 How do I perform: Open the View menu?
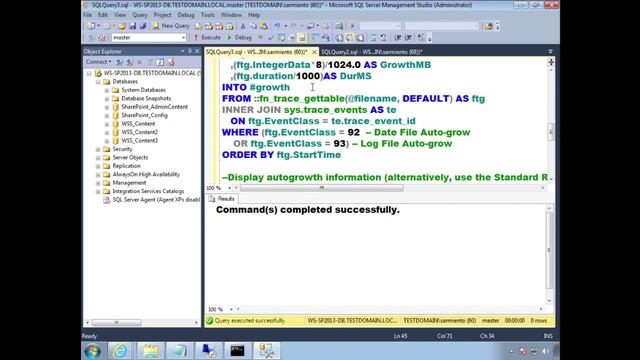click(x=120, y=15)
